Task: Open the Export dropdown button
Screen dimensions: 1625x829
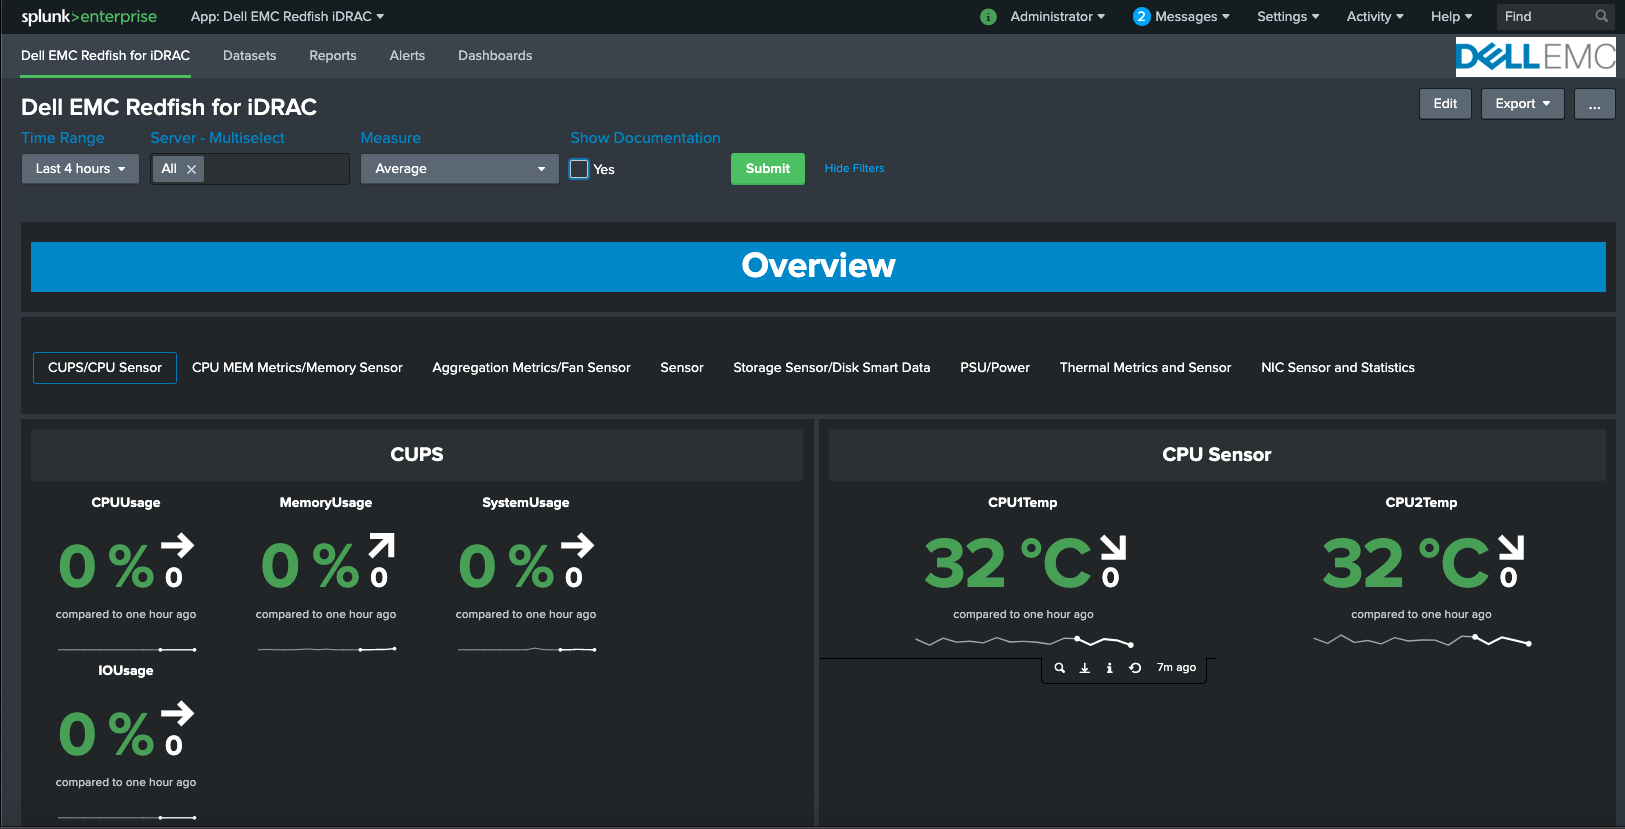Action: click(1522, 104)
